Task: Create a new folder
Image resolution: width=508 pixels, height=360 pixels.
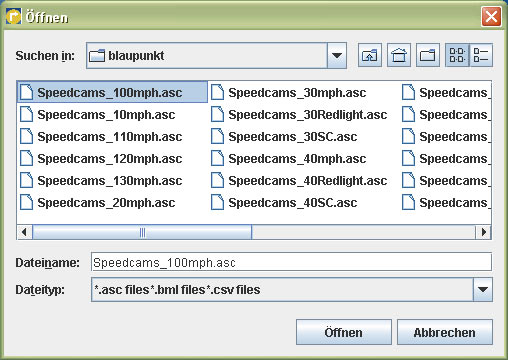Action: [x=428, y=55]
